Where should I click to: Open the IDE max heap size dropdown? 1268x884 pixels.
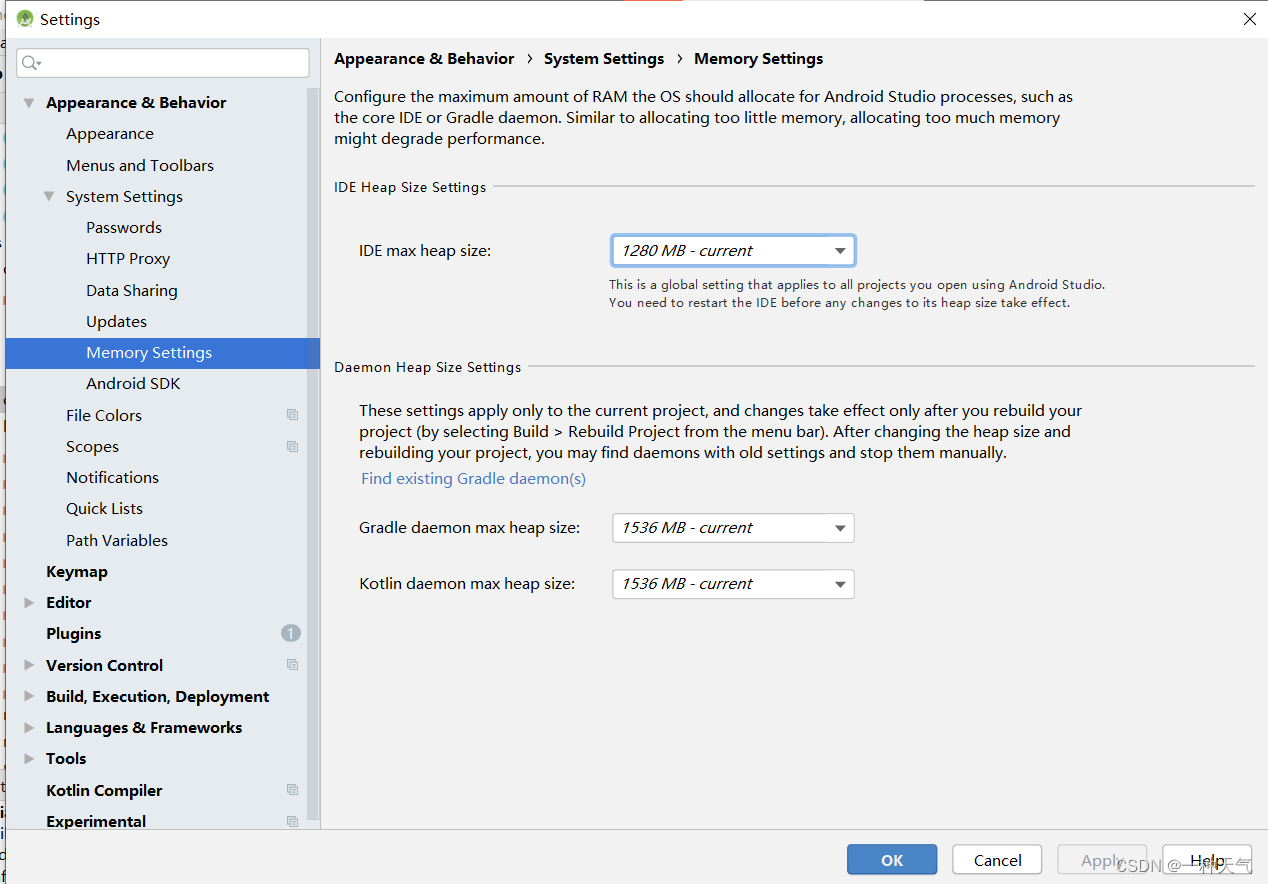tap(733, 250)
